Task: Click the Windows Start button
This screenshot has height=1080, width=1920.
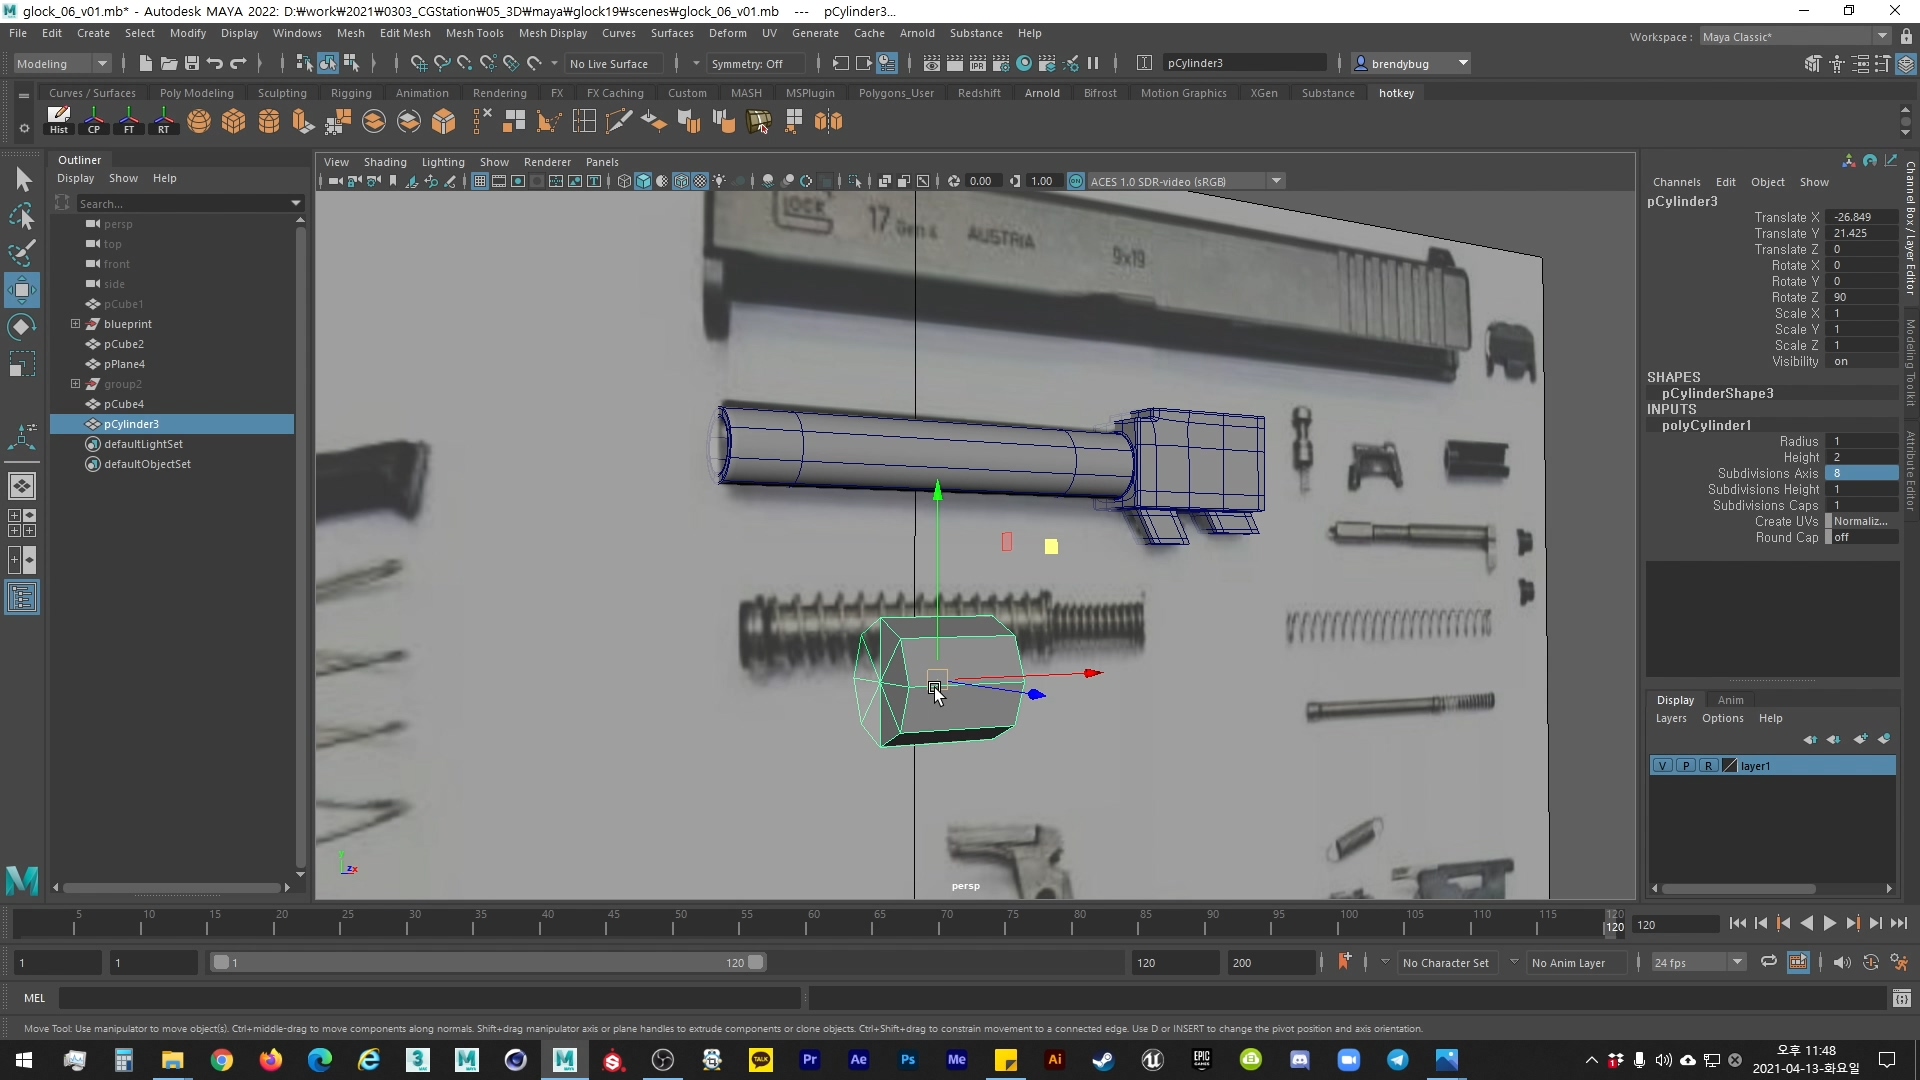Action: pos(24,1059)
